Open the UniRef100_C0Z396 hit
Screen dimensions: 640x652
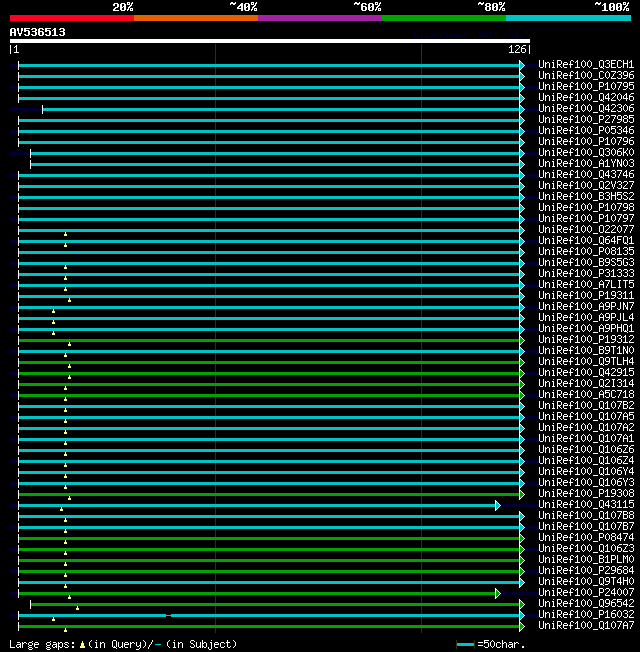tap(586, 75)
